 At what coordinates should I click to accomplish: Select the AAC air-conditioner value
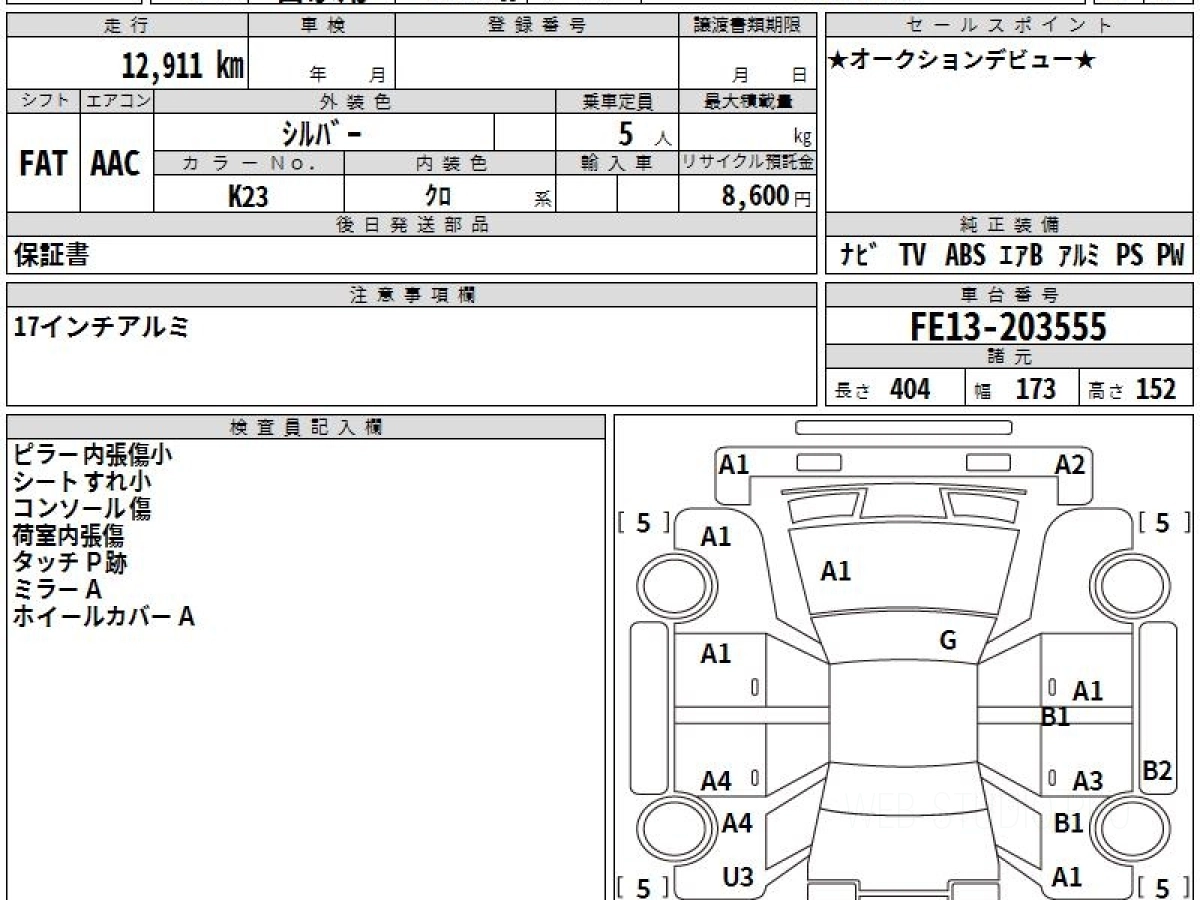pyautogui.click(x=116, y=164)
